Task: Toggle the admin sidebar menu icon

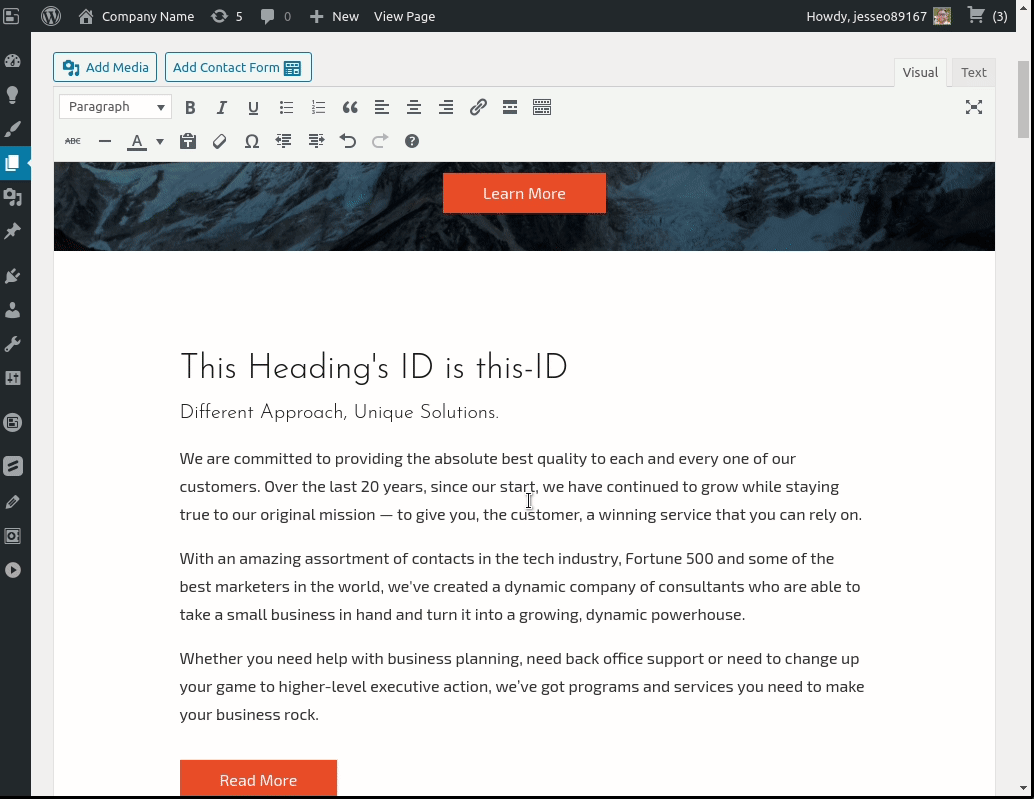Action: pyautogui.click(x=12, y=16)
